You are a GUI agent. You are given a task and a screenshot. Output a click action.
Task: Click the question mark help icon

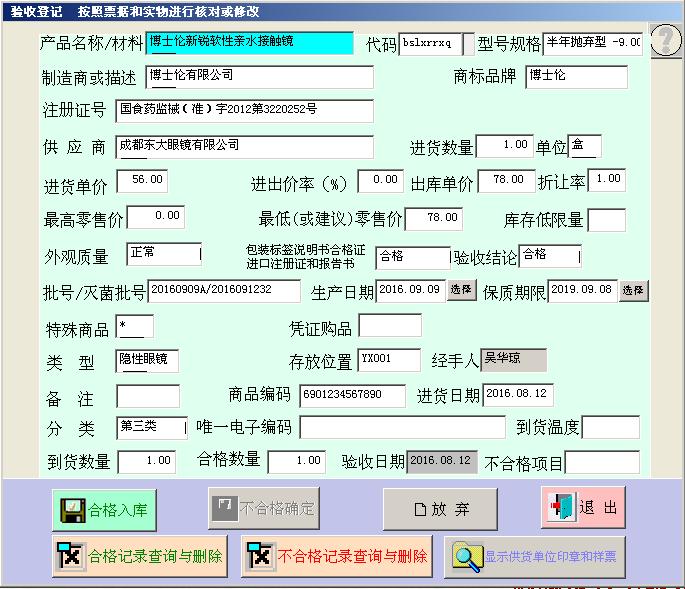[666, 40]
